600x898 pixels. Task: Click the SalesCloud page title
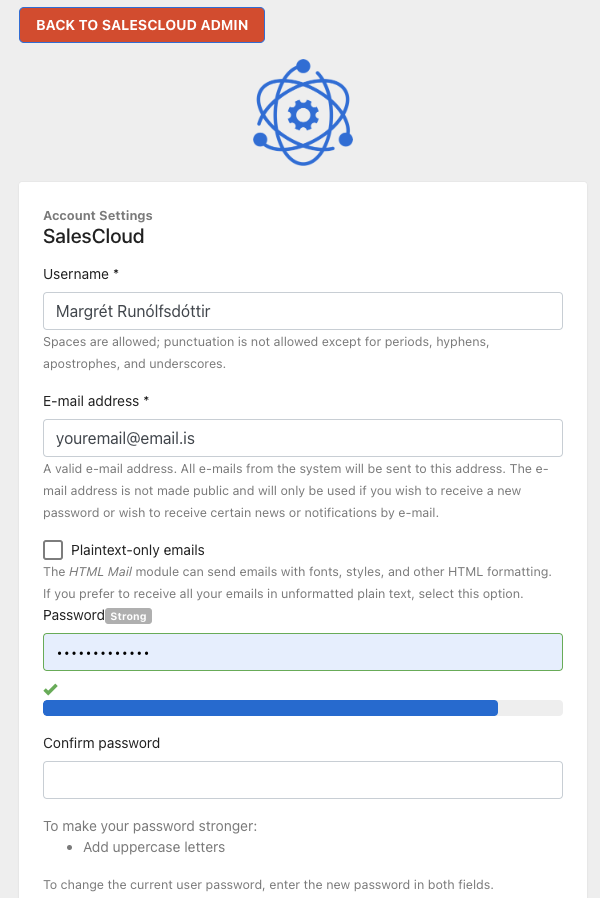[94, 236]
